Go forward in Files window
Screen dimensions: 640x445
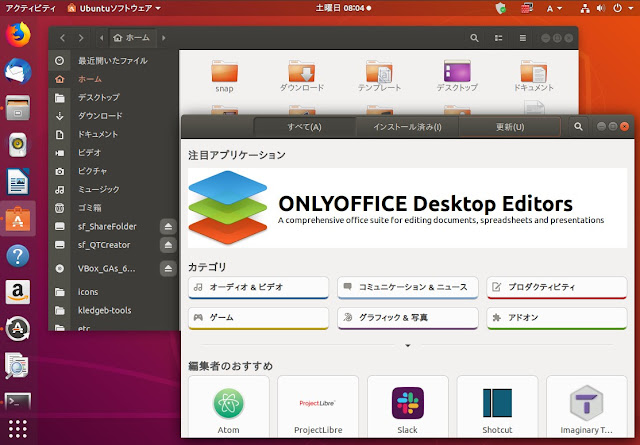(81, 38)
